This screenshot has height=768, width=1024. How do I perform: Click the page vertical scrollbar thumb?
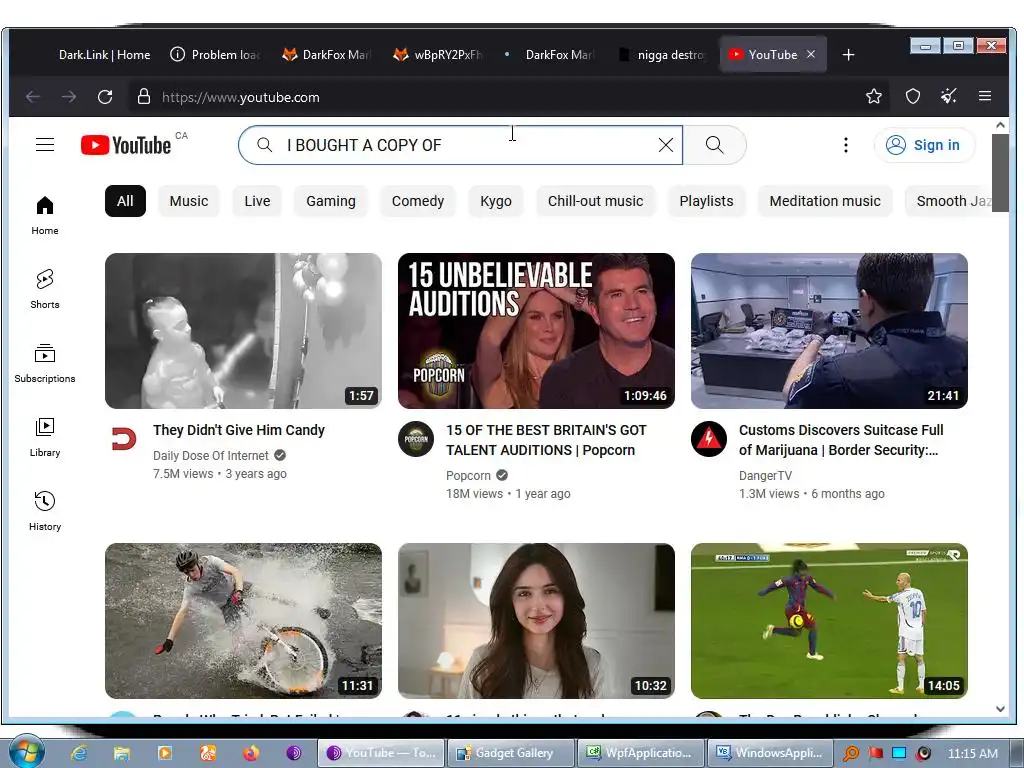pyautogui.click(x=1000, y=172)
